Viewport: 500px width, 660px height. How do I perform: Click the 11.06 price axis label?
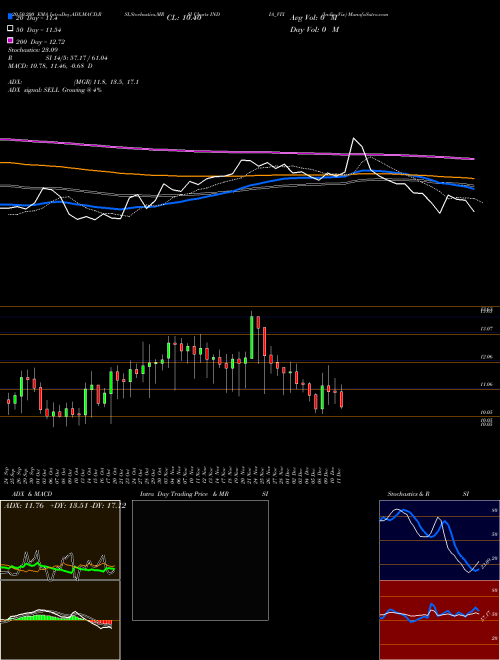coord(487,384)
